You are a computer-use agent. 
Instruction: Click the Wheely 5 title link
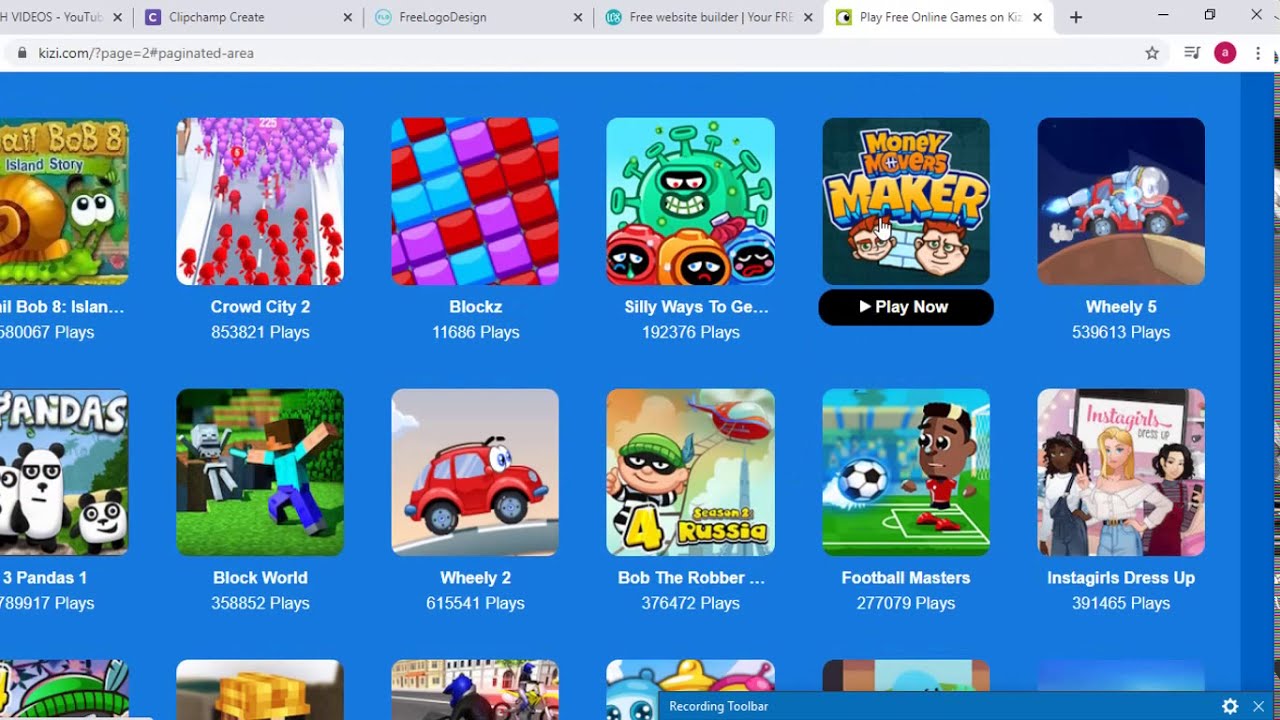(1121, 307)
